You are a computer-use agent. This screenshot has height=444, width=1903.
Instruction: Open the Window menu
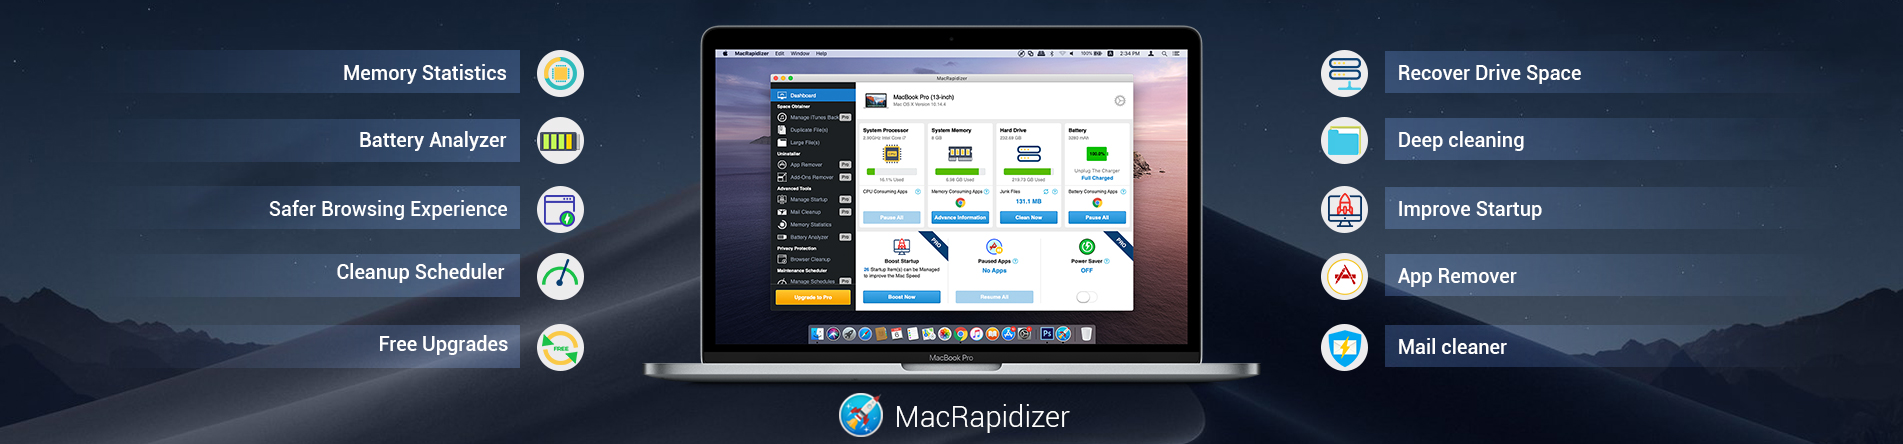(800, 53)
